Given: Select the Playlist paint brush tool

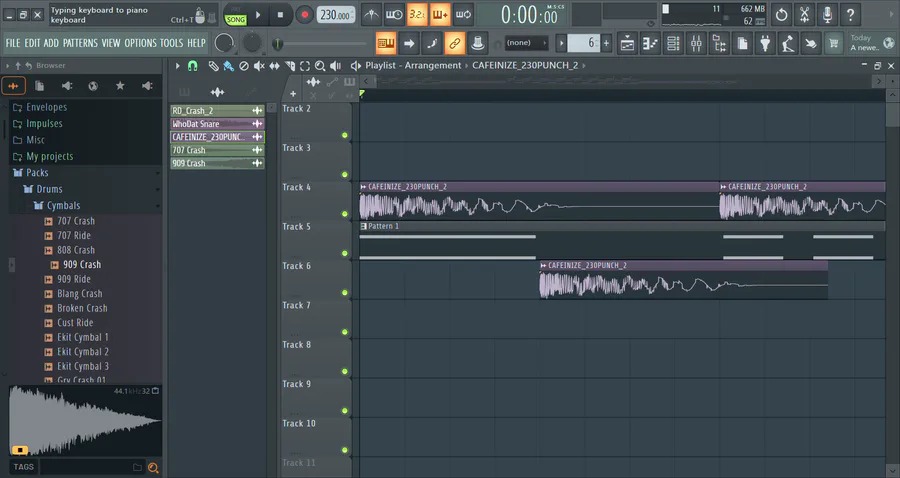Looking at the screenshot, I should point(228,66).
